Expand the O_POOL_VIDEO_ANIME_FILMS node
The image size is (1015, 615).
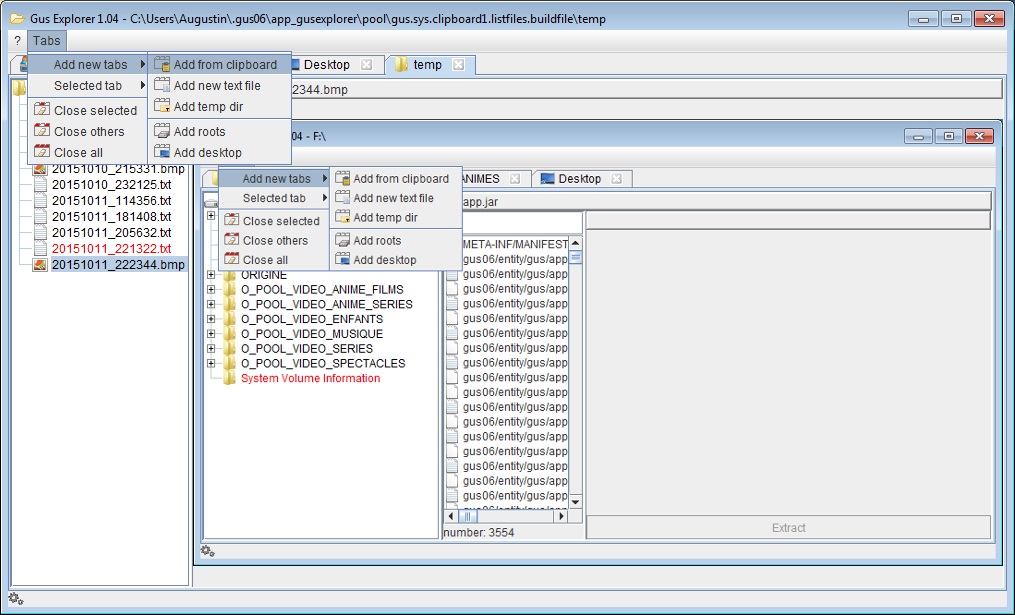tap(211, 289)
